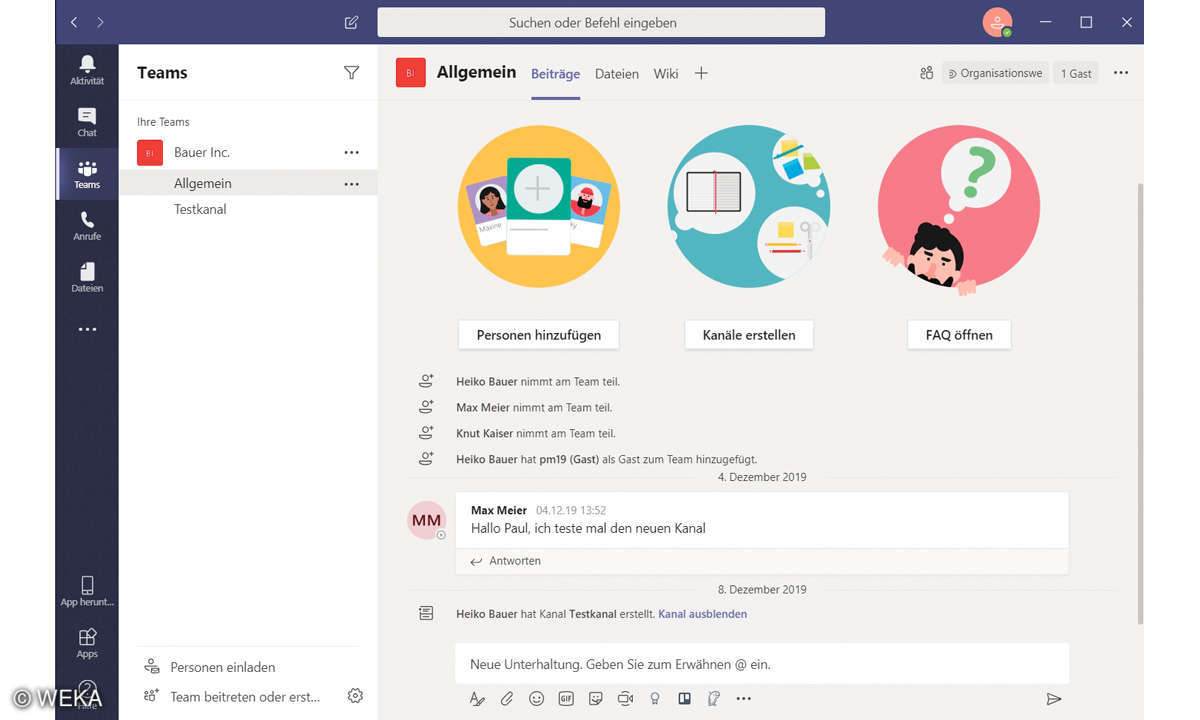The height and width of the screenshot is (720, 1200).
Task: Open Dateien in the left sidebar
Action: pyautogui.click(x=87, y=278)
